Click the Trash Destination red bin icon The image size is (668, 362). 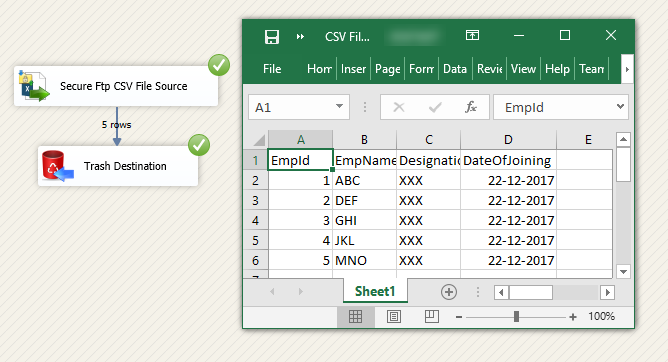point(57,166)
